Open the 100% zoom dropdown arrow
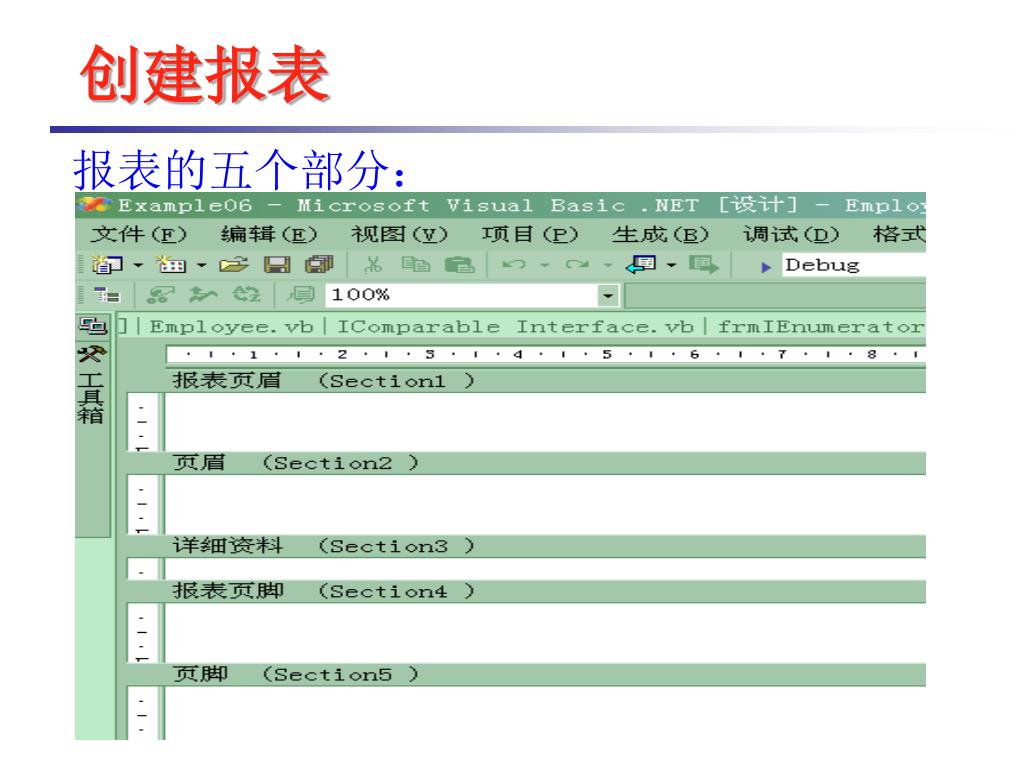The image size is (1024, 768). click(608, 296)
